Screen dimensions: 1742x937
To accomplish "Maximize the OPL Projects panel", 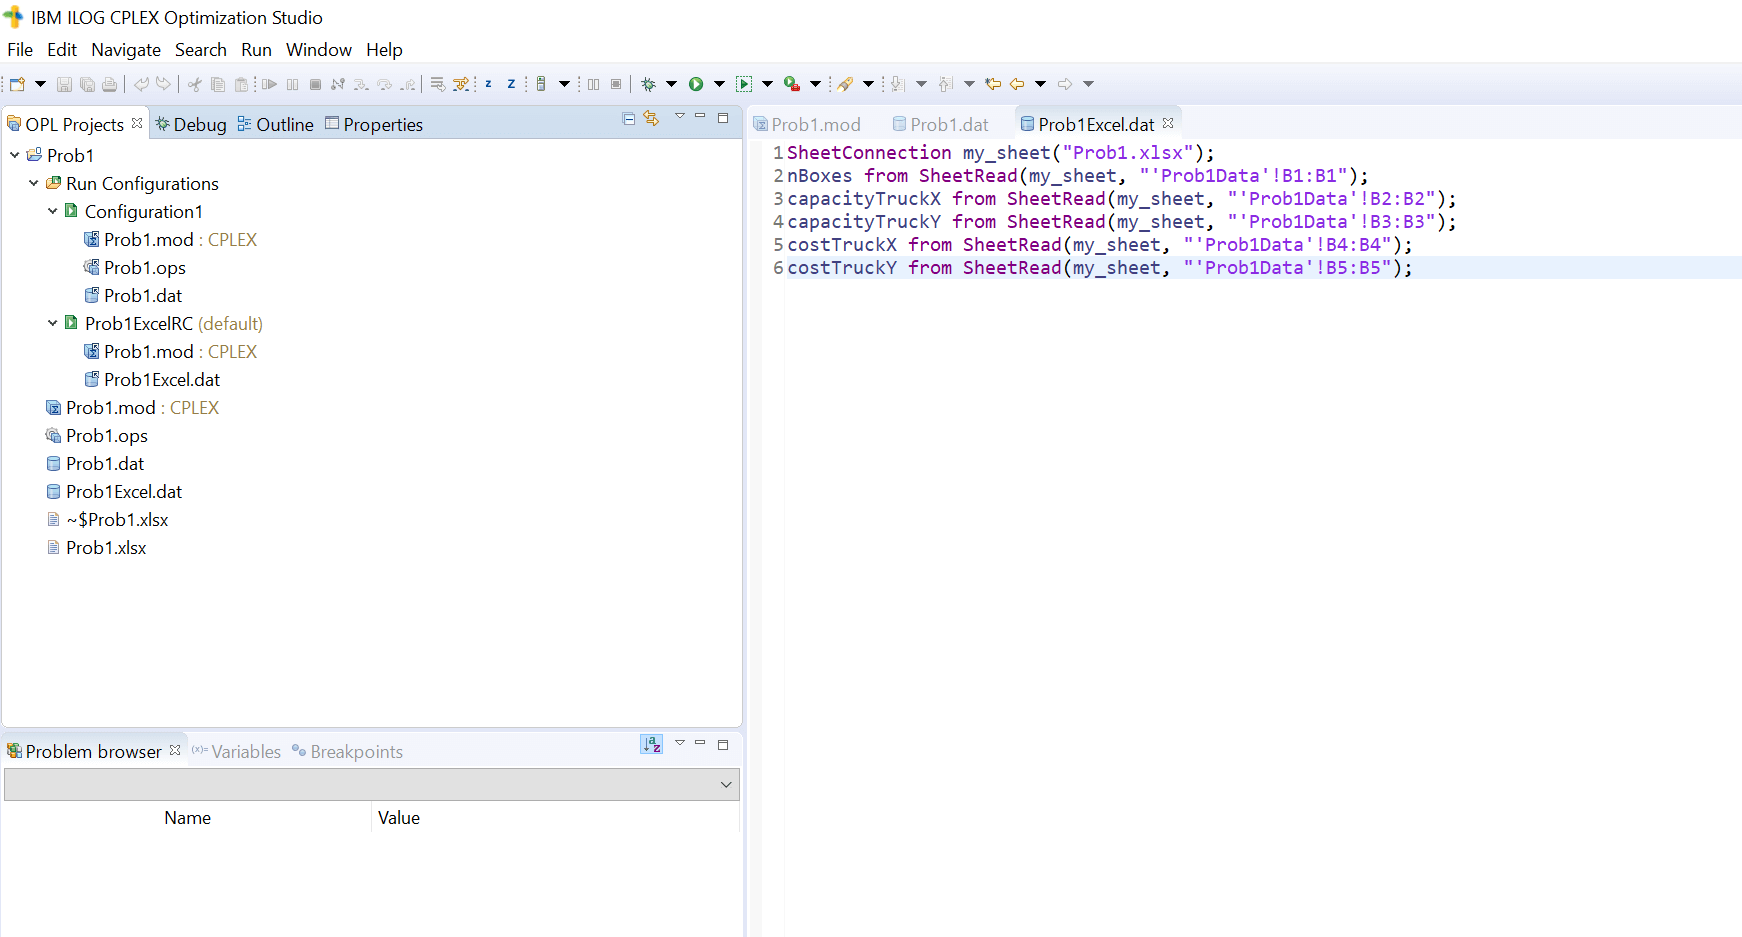I will pyautogui.click(x=723, y=118).
